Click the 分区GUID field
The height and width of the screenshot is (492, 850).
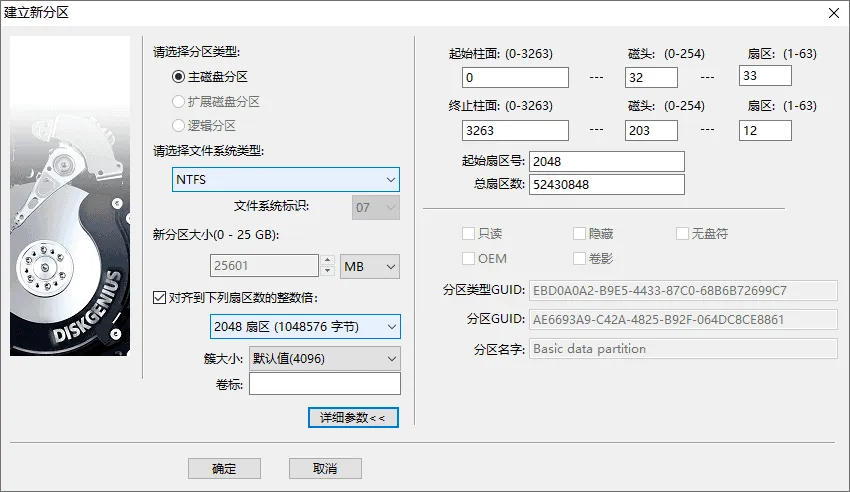(x=684, y=320)
